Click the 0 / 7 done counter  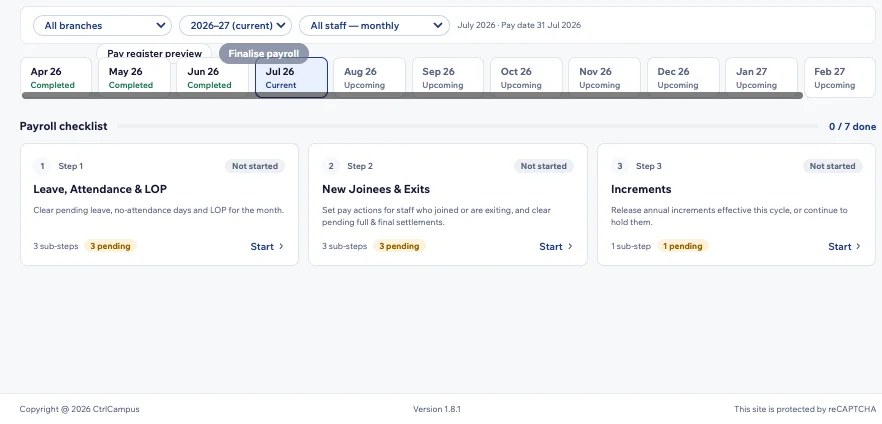click(x=852, y=127)
